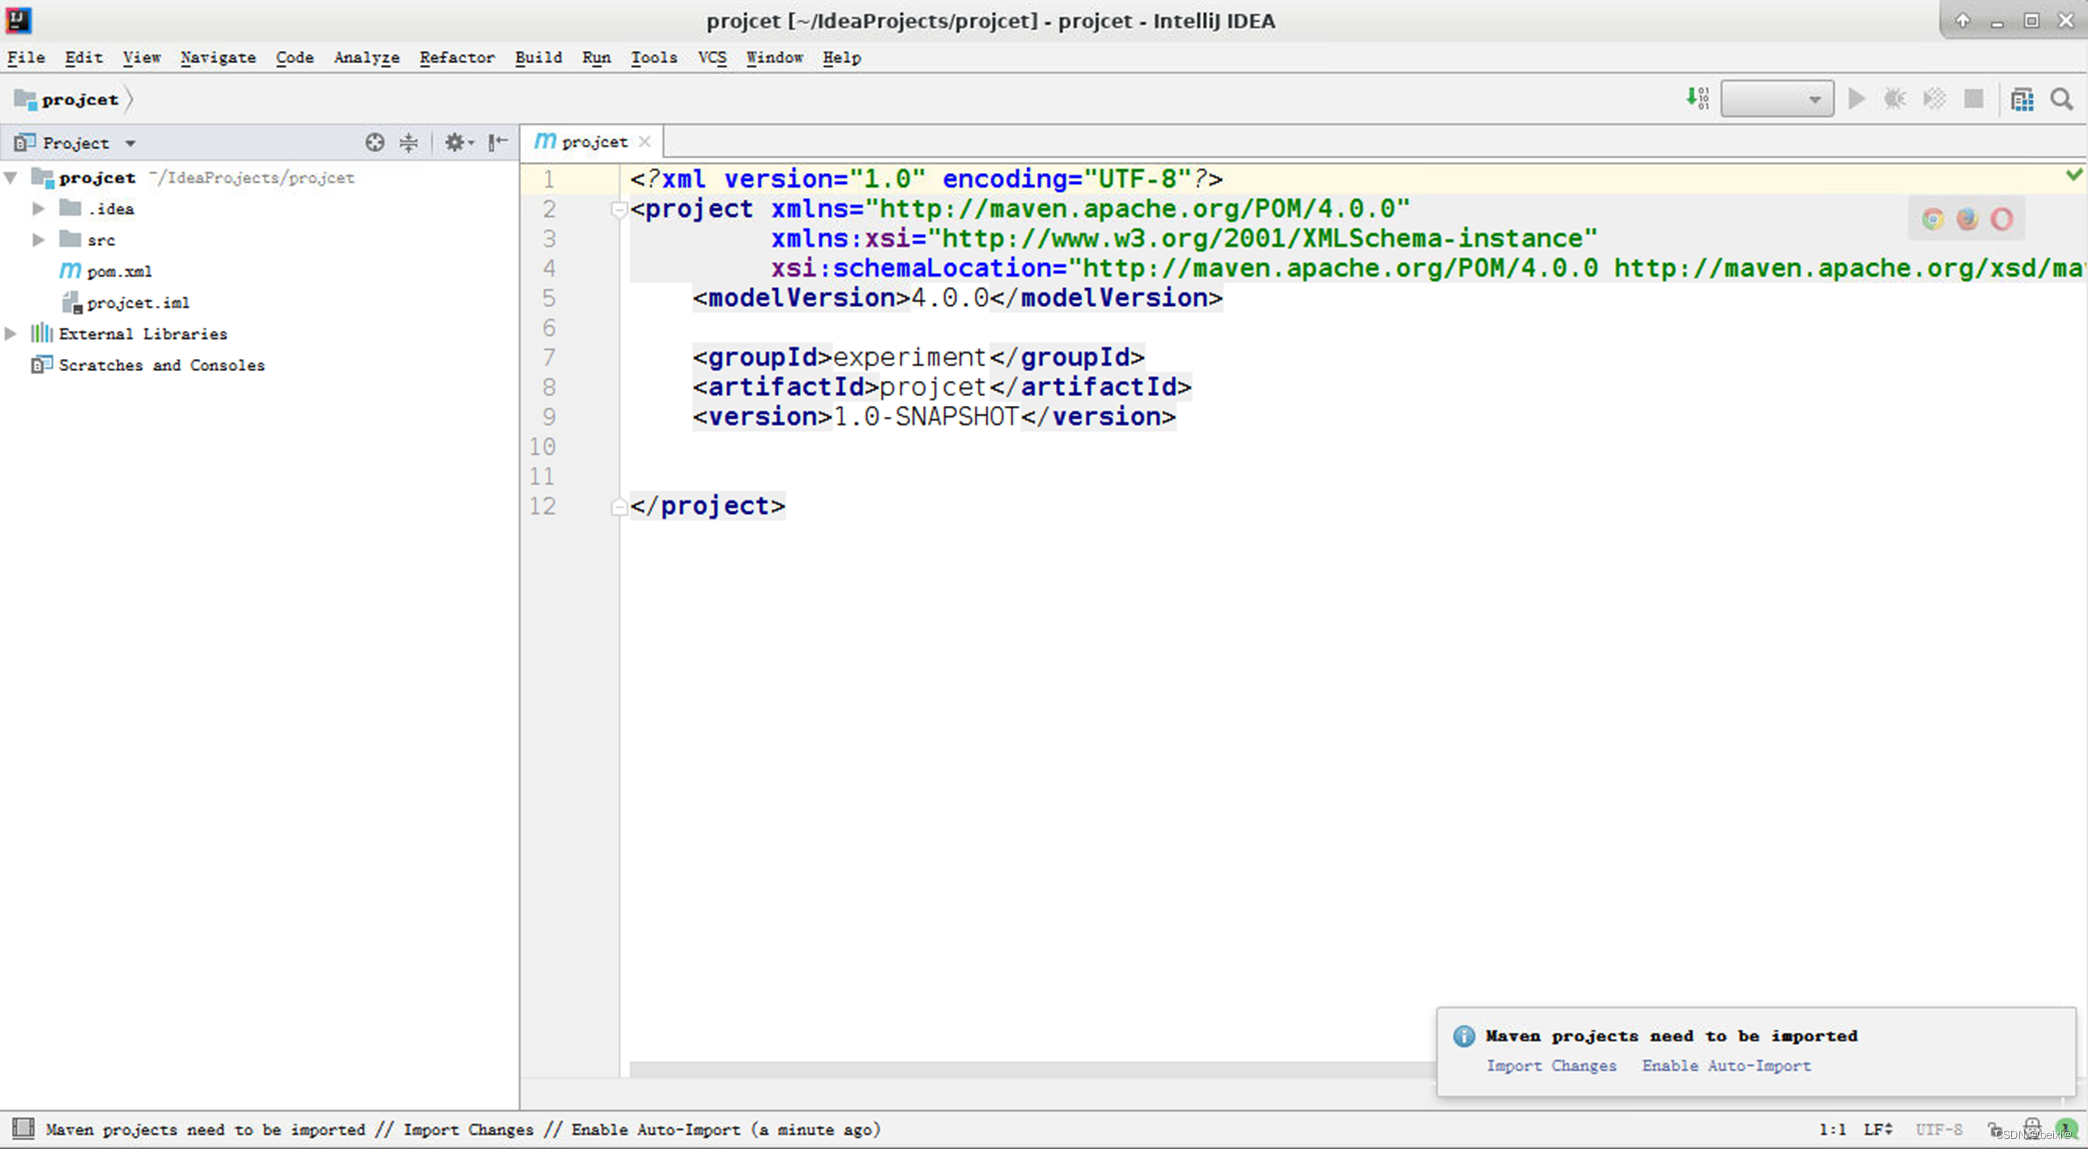
Task: Click Scroll from Source target icon
Action: [375, 142]
